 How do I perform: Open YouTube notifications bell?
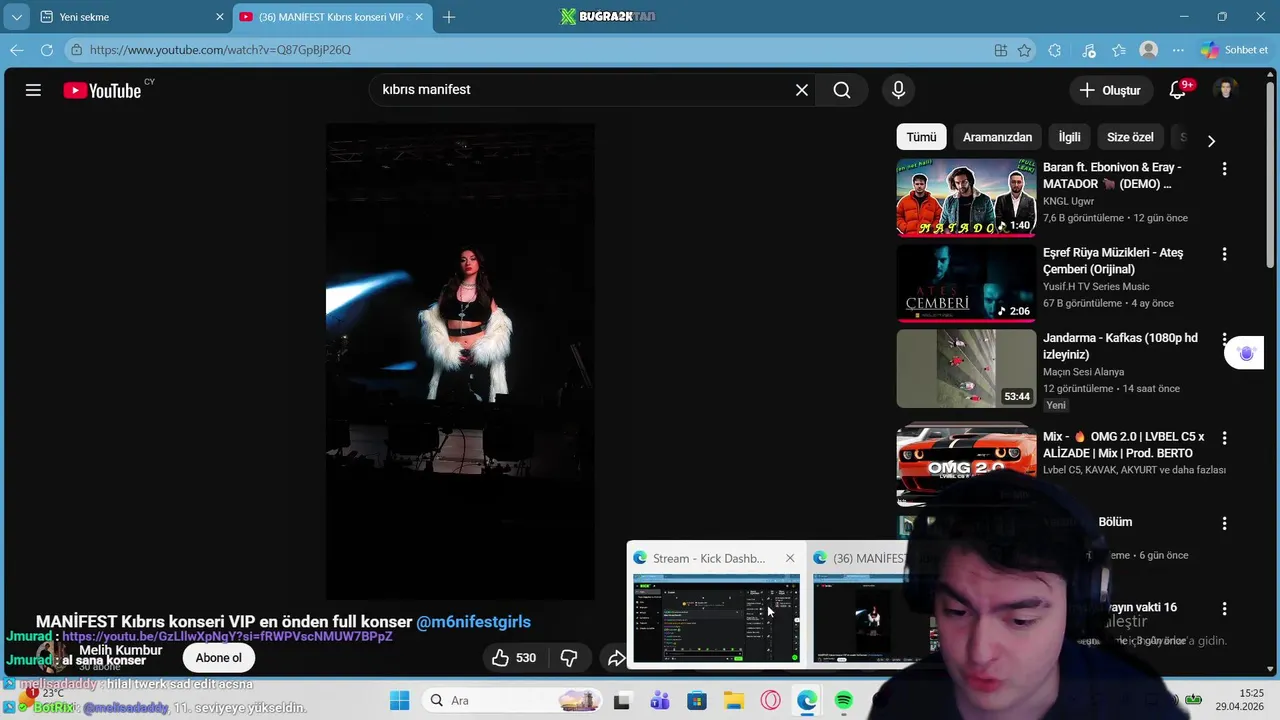pos(1178,90)
